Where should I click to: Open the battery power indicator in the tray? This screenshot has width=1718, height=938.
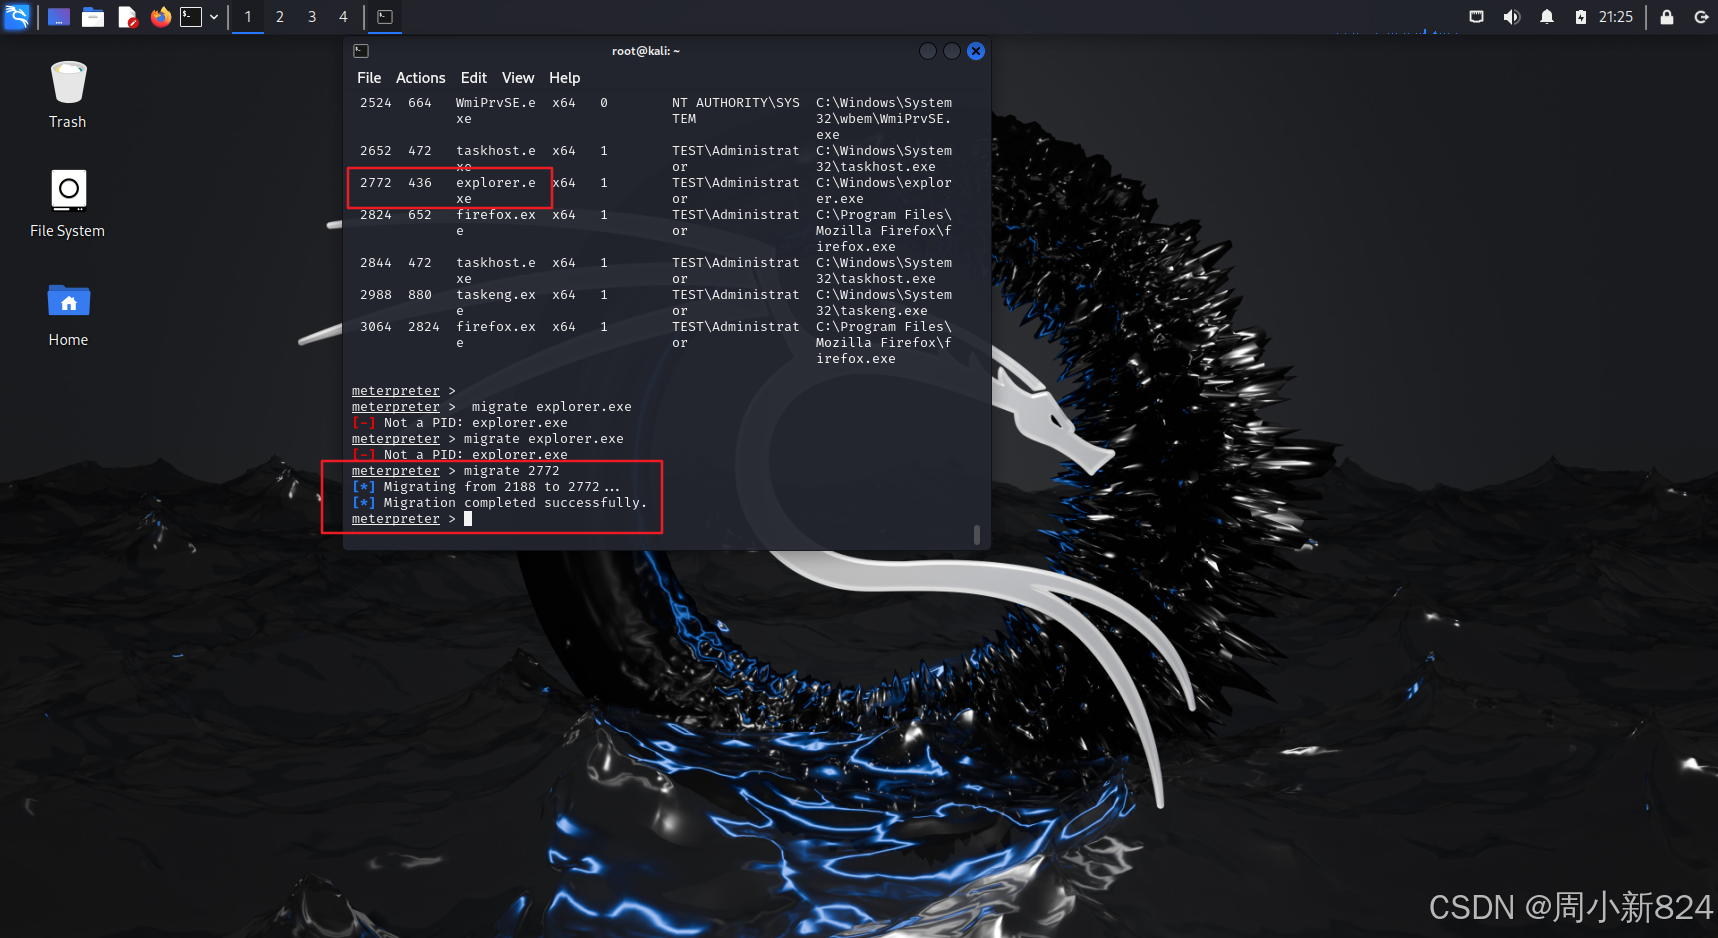1580,17
